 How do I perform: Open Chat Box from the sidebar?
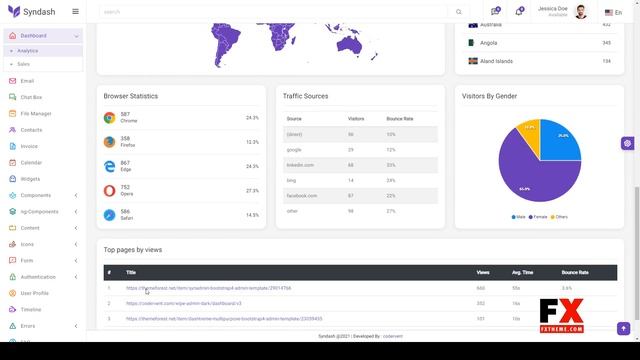pyautogui.click(x=31, y=97)
